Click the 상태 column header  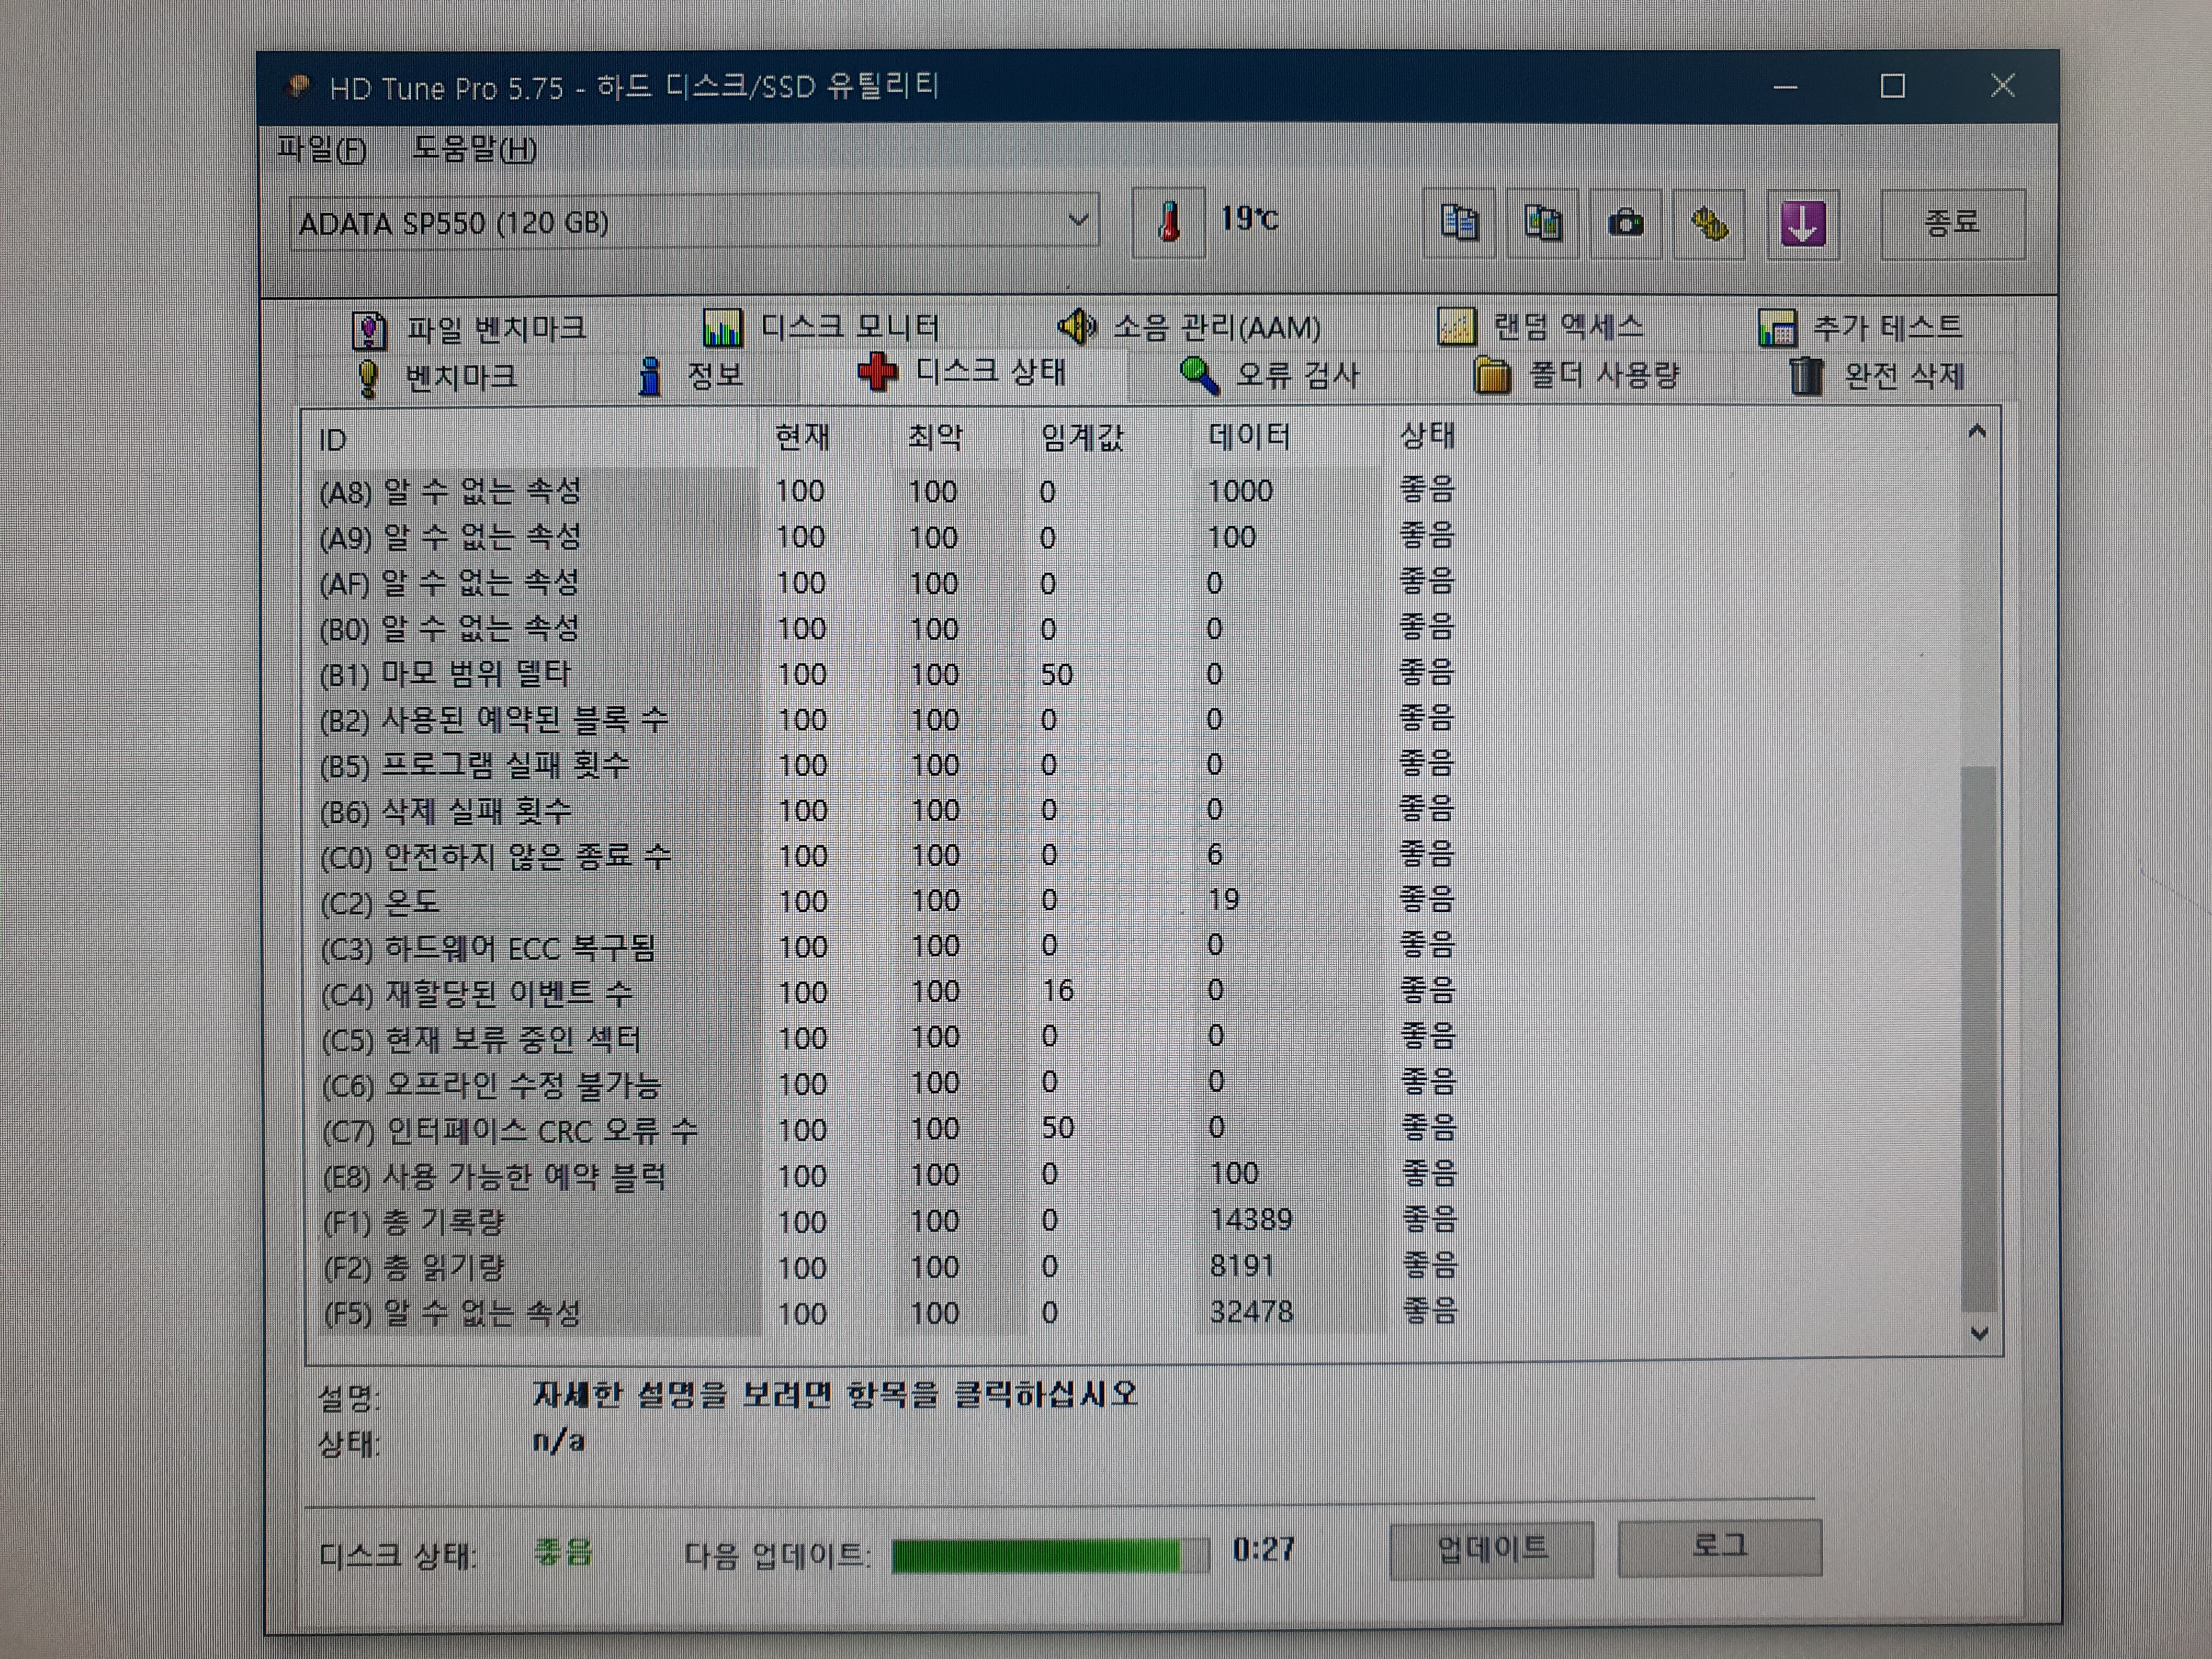tap(1427, 435)
